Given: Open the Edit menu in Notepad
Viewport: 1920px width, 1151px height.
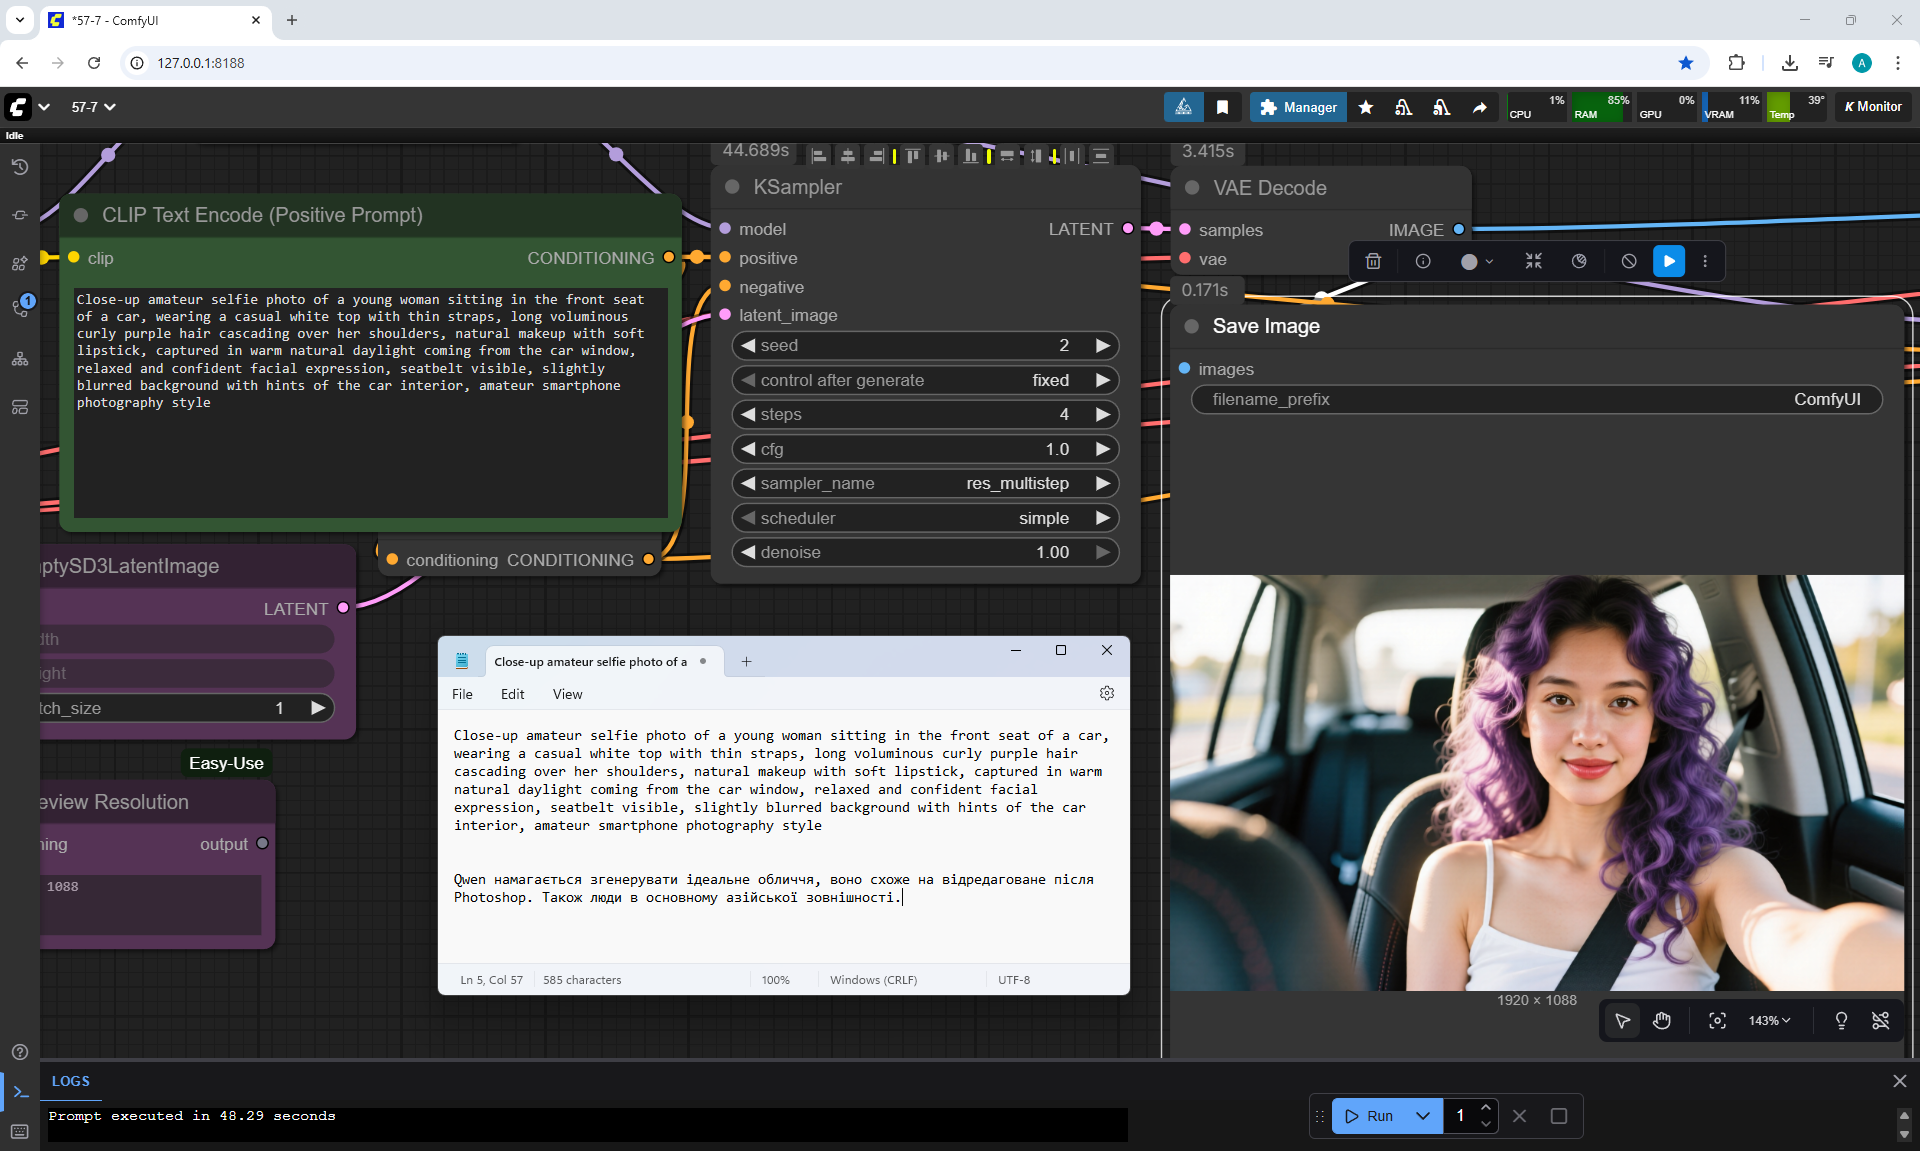Looking at the screenshot, I should [x=512, y=694].
